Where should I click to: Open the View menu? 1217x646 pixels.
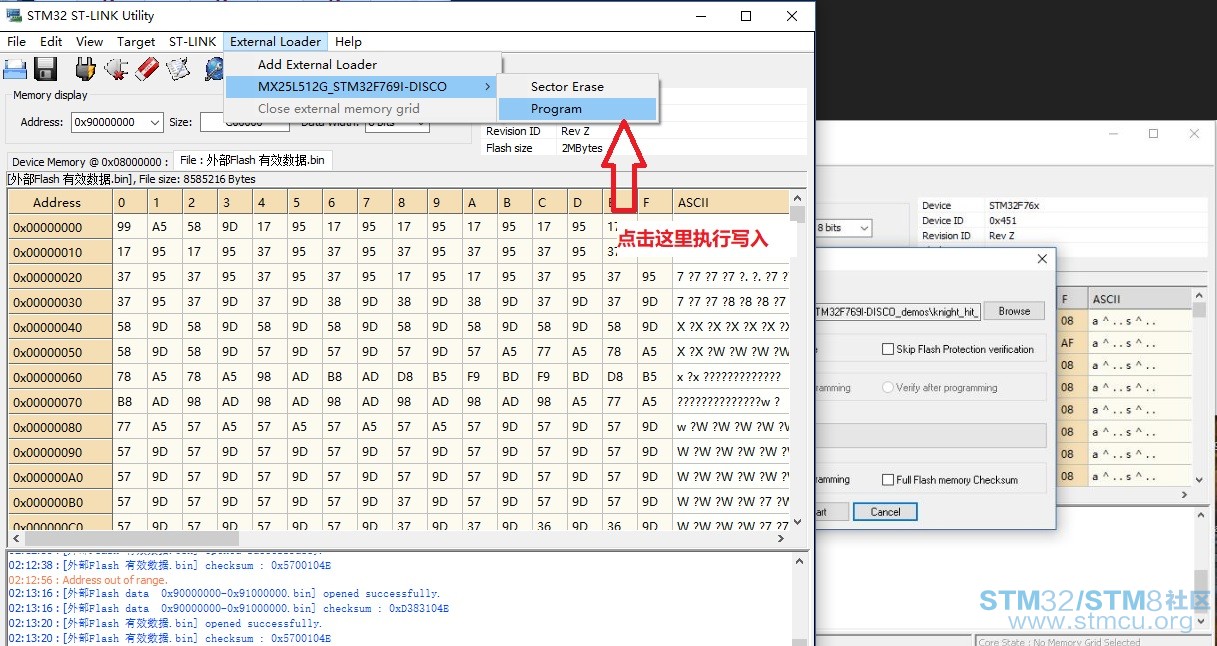89,42
